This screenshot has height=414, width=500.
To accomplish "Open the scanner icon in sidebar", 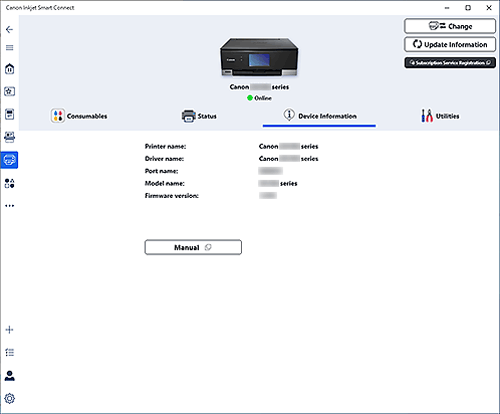I will [9, 137].
